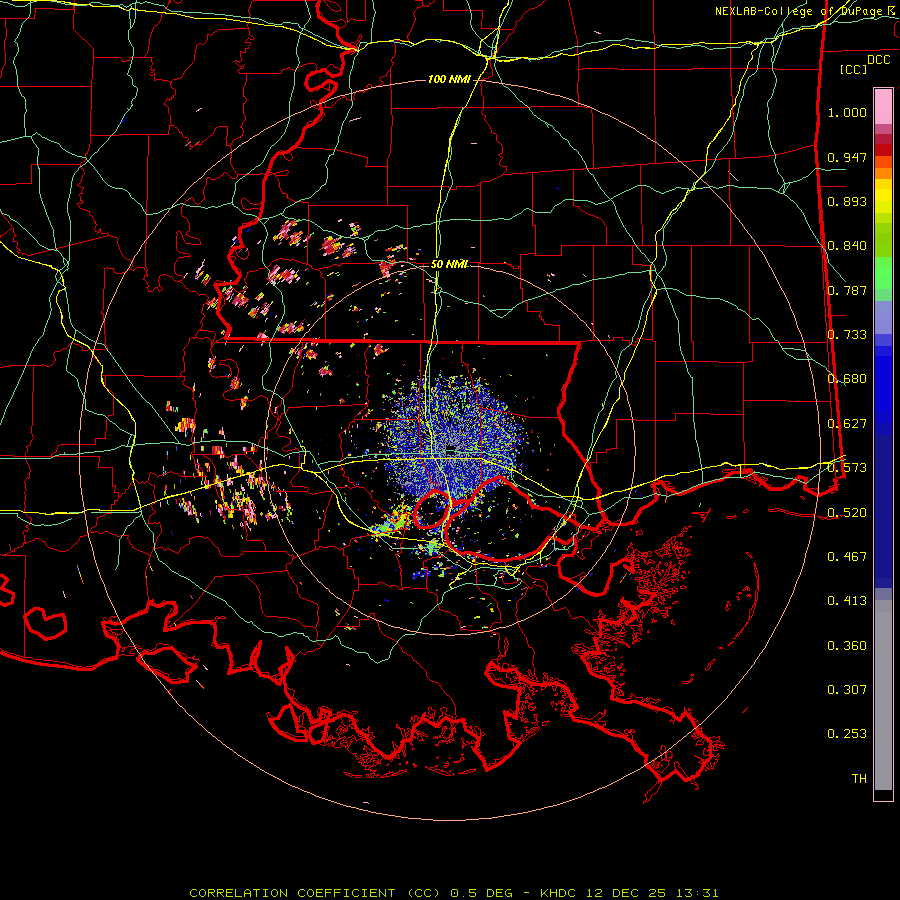Screen dimensions: 900x900
Task: Select the 0.947 legend value
Action: pyautogui.click(x=847, y=157)
